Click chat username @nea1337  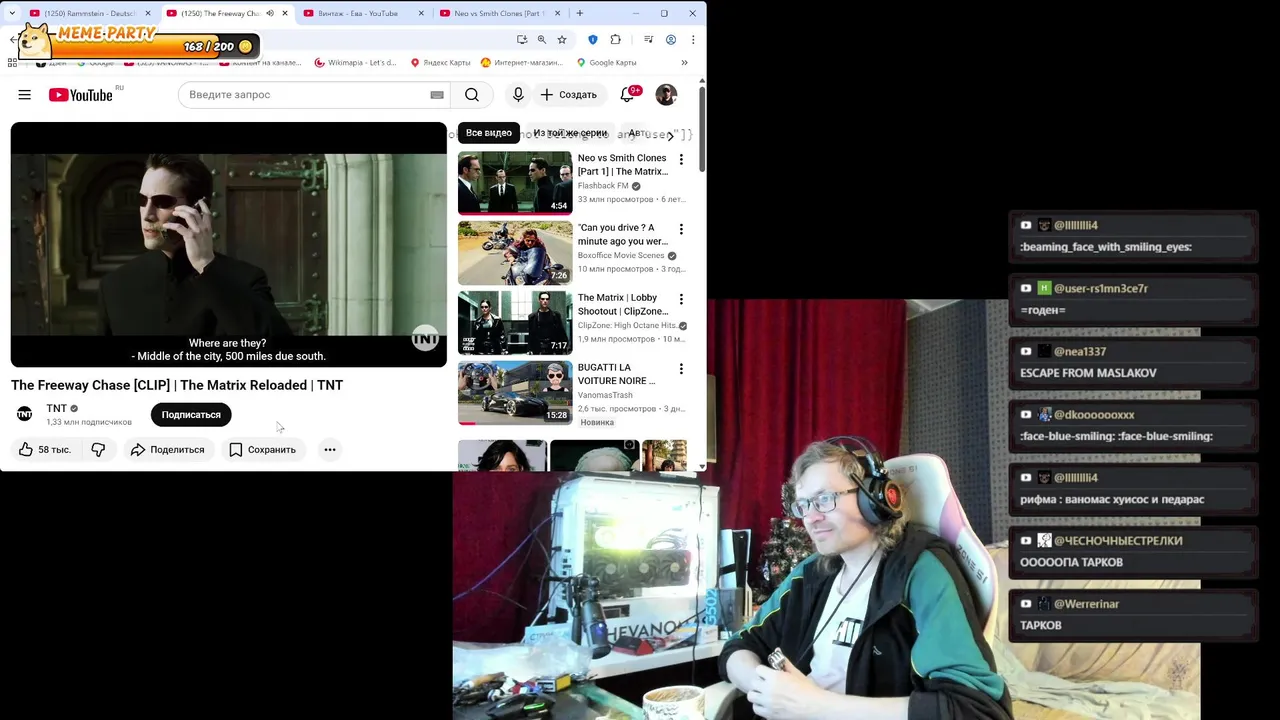tap(1080, 352)
